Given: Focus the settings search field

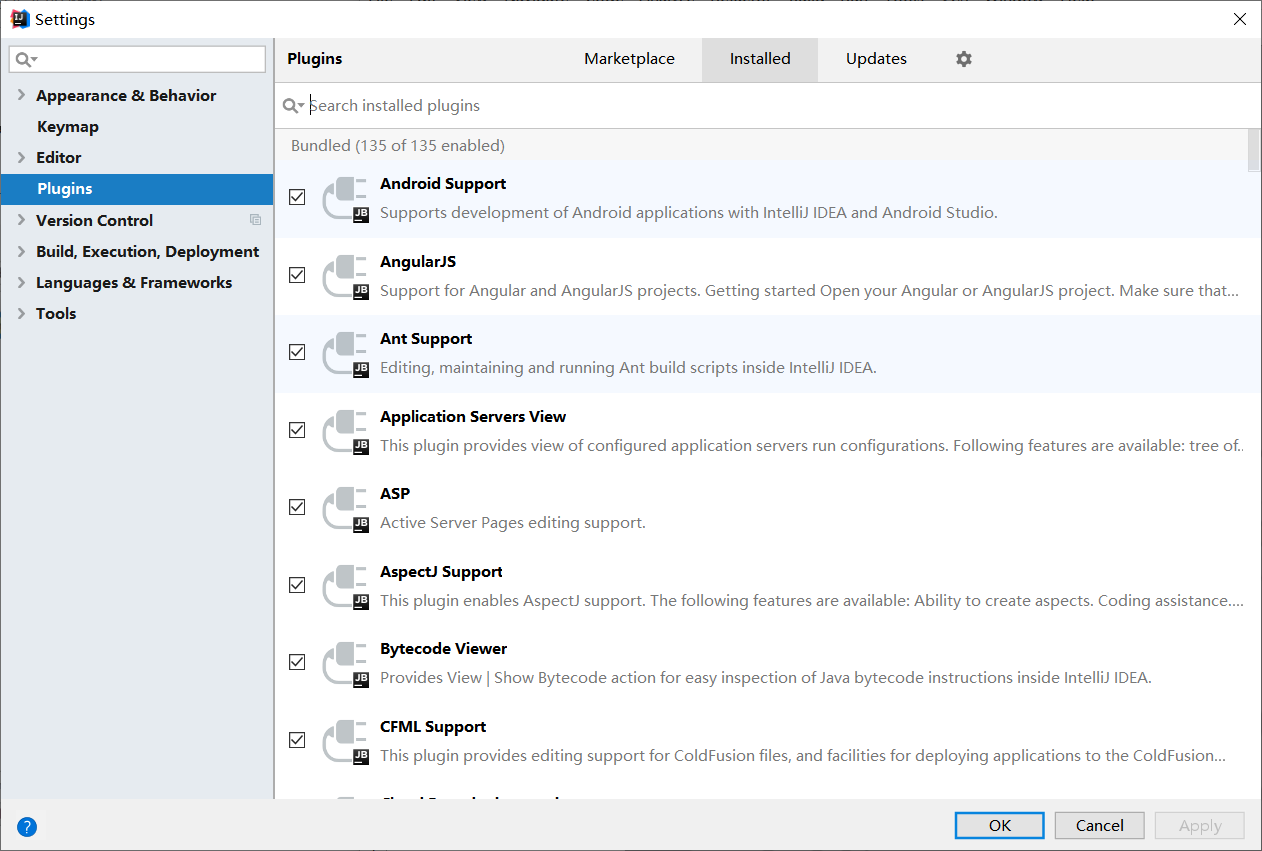Looking at the screenshot, I should tap(138, 60).
